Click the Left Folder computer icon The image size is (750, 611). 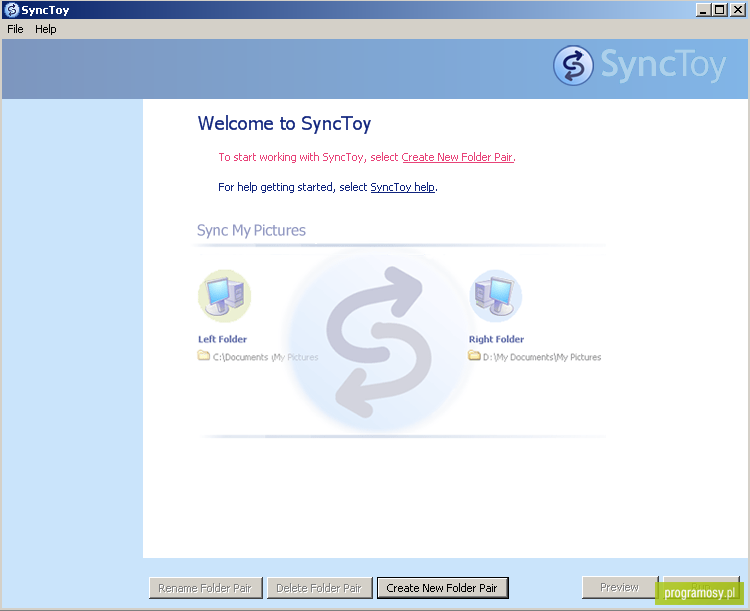[224, 296]
